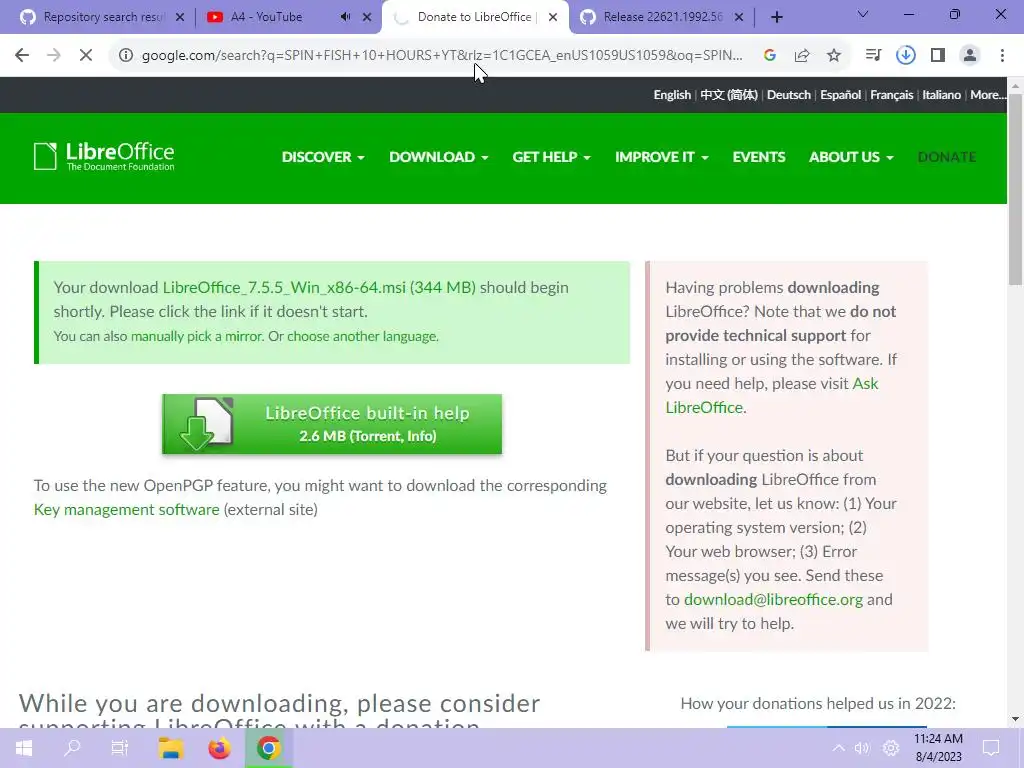The image size is (1024, 768).
Task: Switch site language to Français
Action: point(891,95)
